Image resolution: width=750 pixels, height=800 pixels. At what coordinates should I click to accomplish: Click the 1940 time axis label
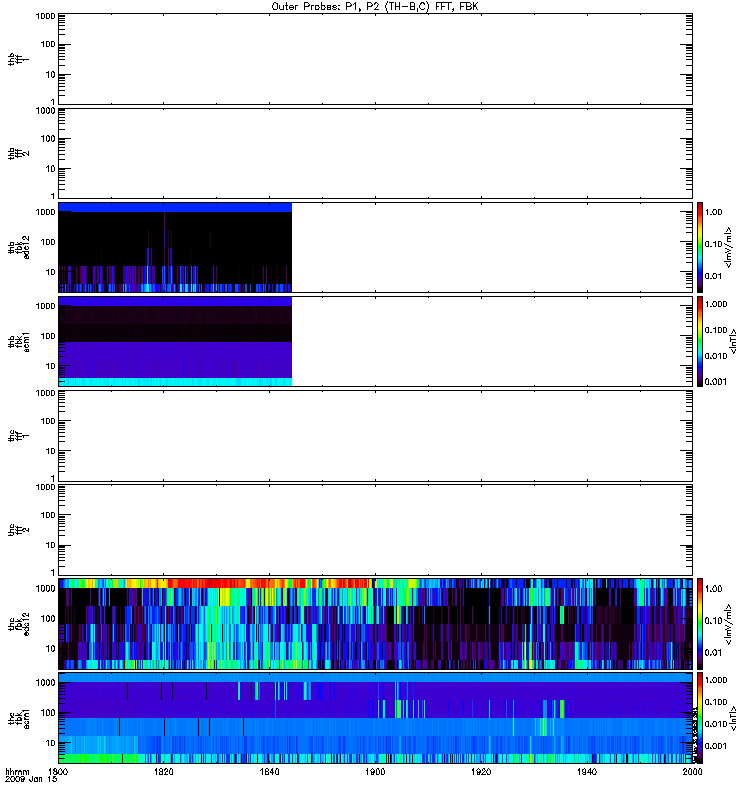click(x=587, y=772)
